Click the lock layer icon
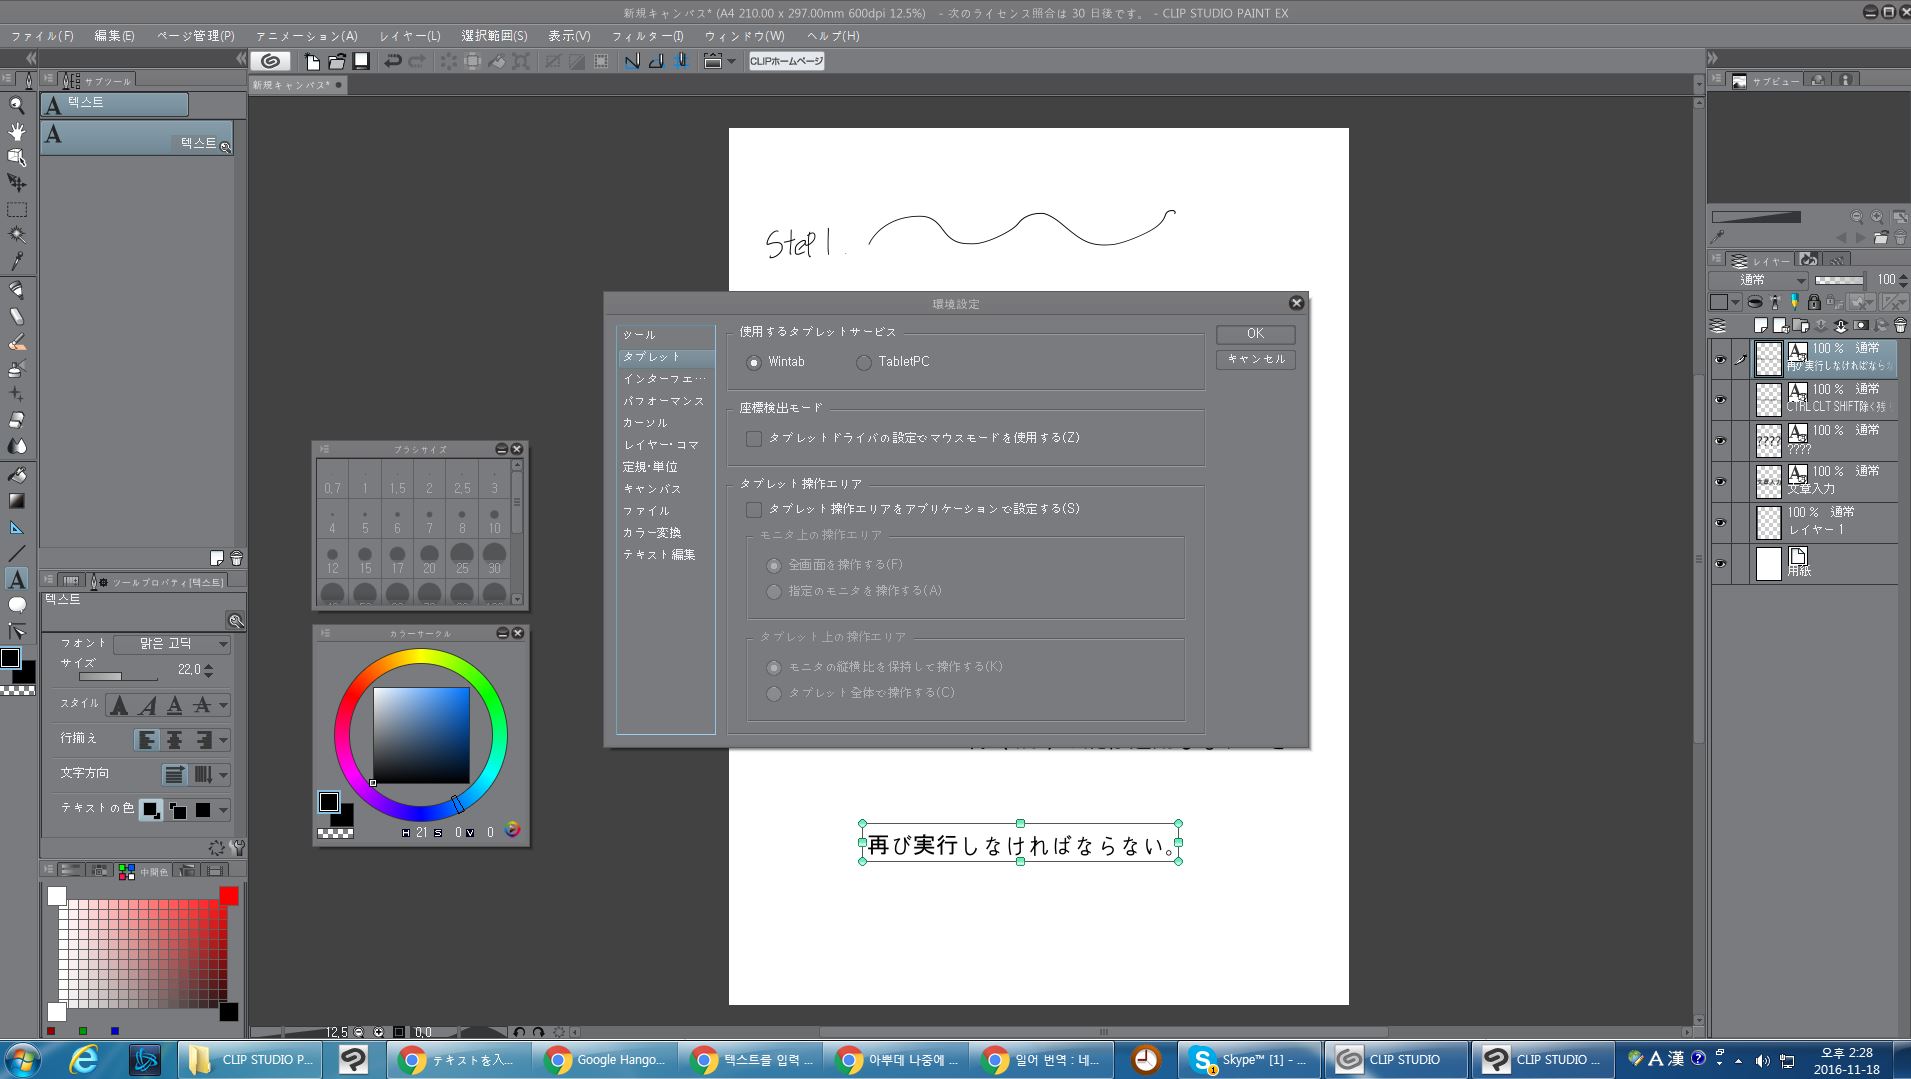The width and height of the screenshot is (1911, 1079). [1814, 302]
